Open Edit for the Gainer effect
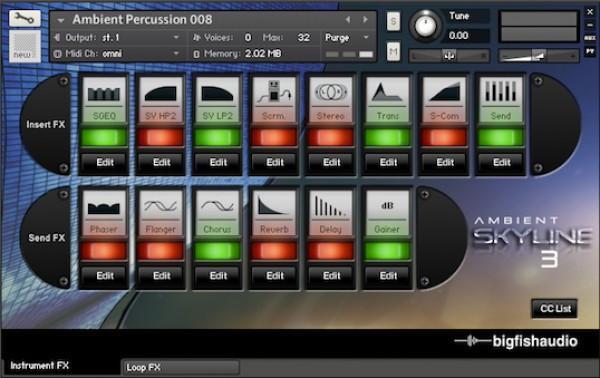Screen dimensions: 600x378 click(388, 275)
